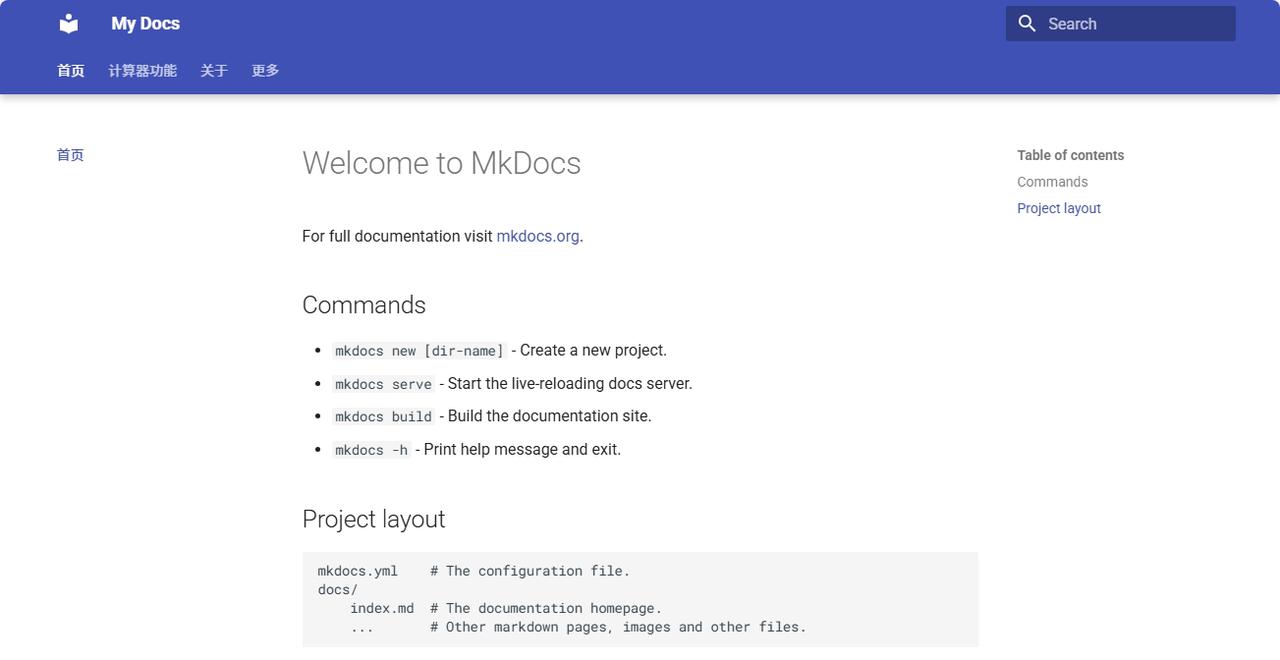Screen dimensions: 1280x660
Task: Click the magnifying glass search icon
Action: (x=1027, y=23)
